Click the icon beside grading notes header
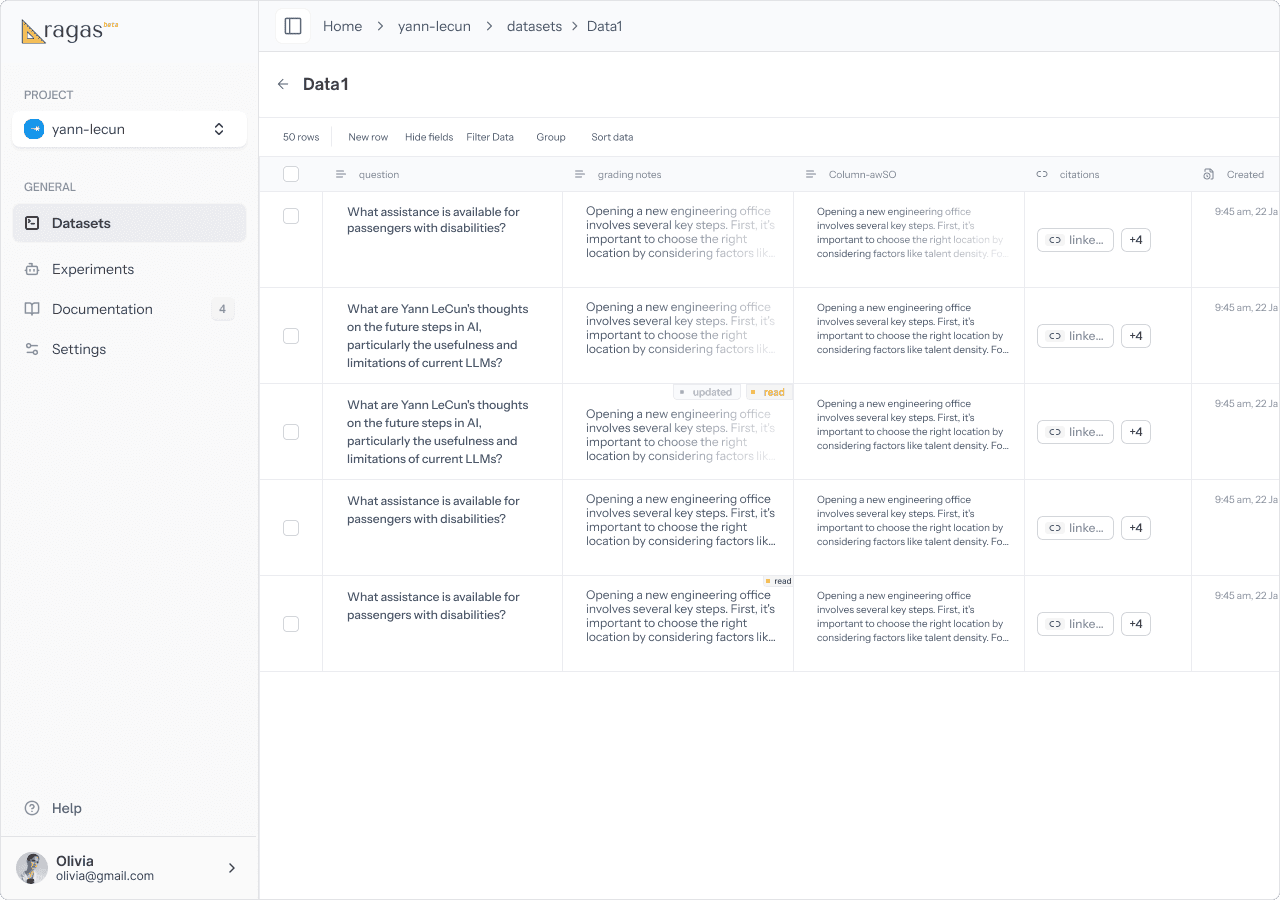Image resolution: width=1280 pixels, height=900 pixels. click(580, 174)
